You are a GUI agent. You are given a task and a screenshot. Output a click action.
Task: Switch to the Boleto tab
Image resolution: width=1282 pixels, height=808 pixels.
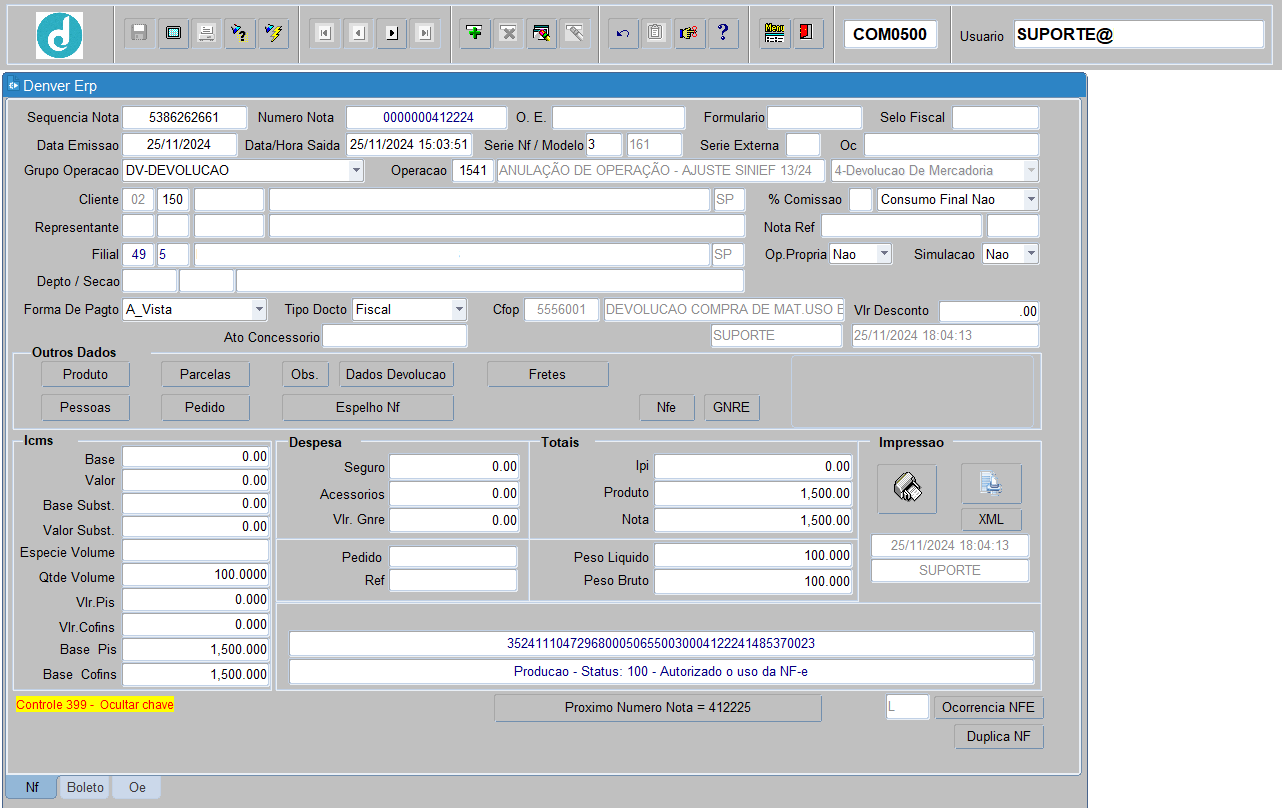click(x=85, y=787)
